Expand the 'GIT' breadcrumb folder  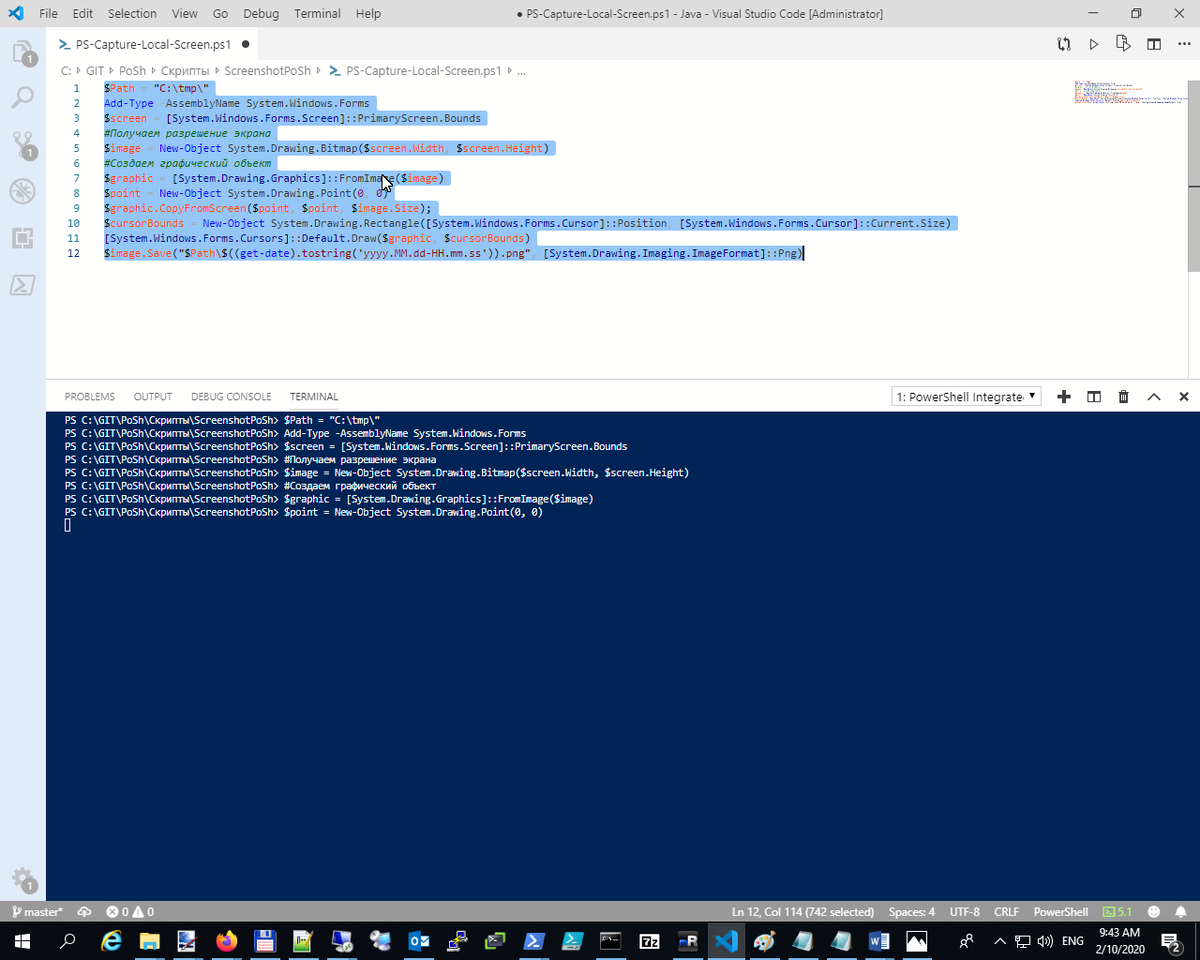[95, 71]
